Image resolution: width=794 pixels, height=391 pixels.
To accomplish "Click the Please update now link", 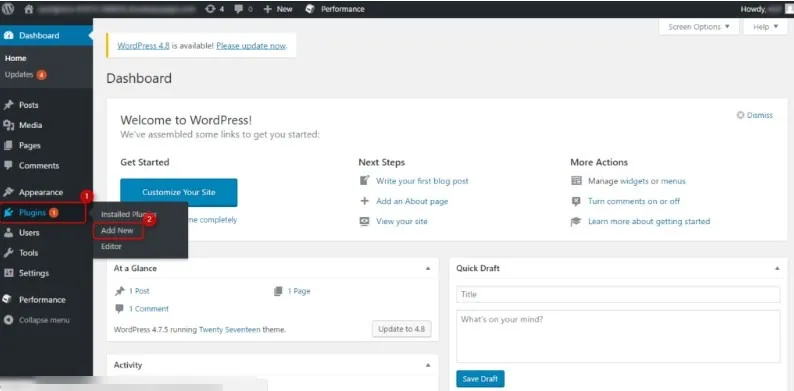I will click(251, 46).
